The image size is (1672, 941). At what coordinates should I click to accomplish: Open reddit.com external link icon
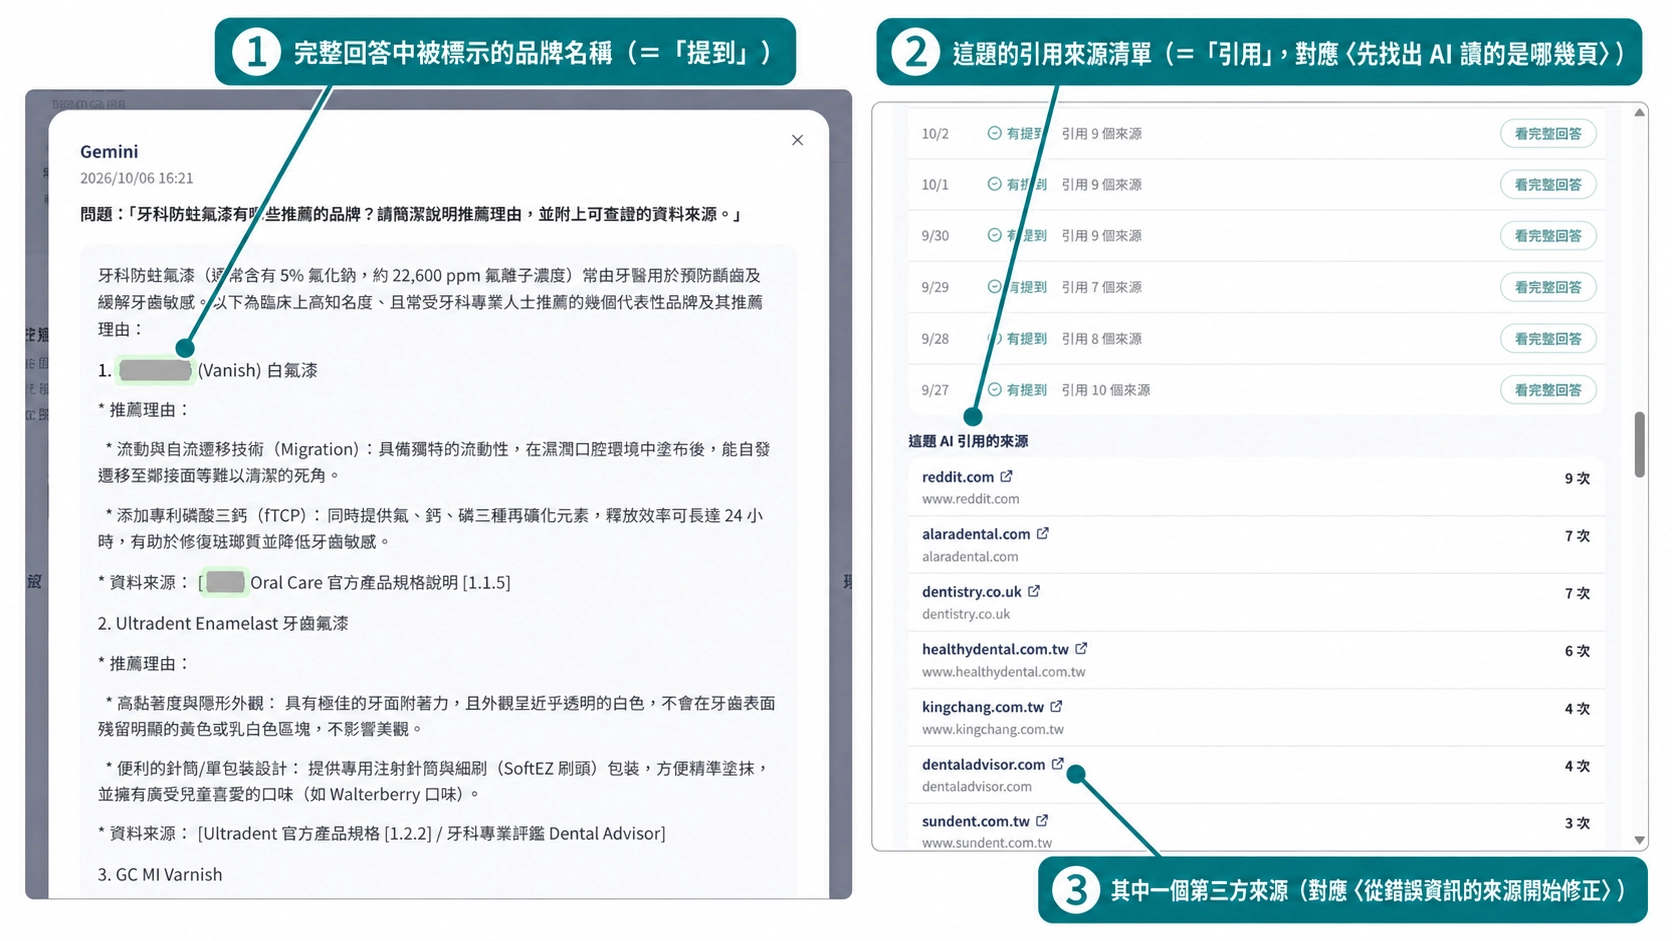click(x=1006, y=476)
